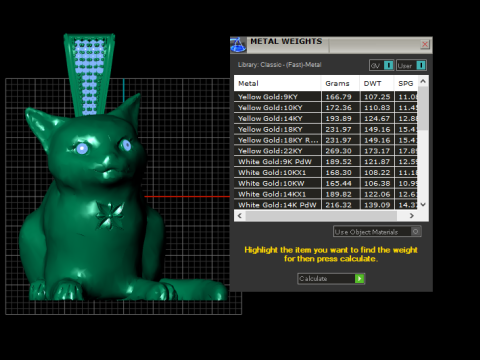Click the green arrow beside Calculate
480x360 pixels.
click(x=360, y=279)
